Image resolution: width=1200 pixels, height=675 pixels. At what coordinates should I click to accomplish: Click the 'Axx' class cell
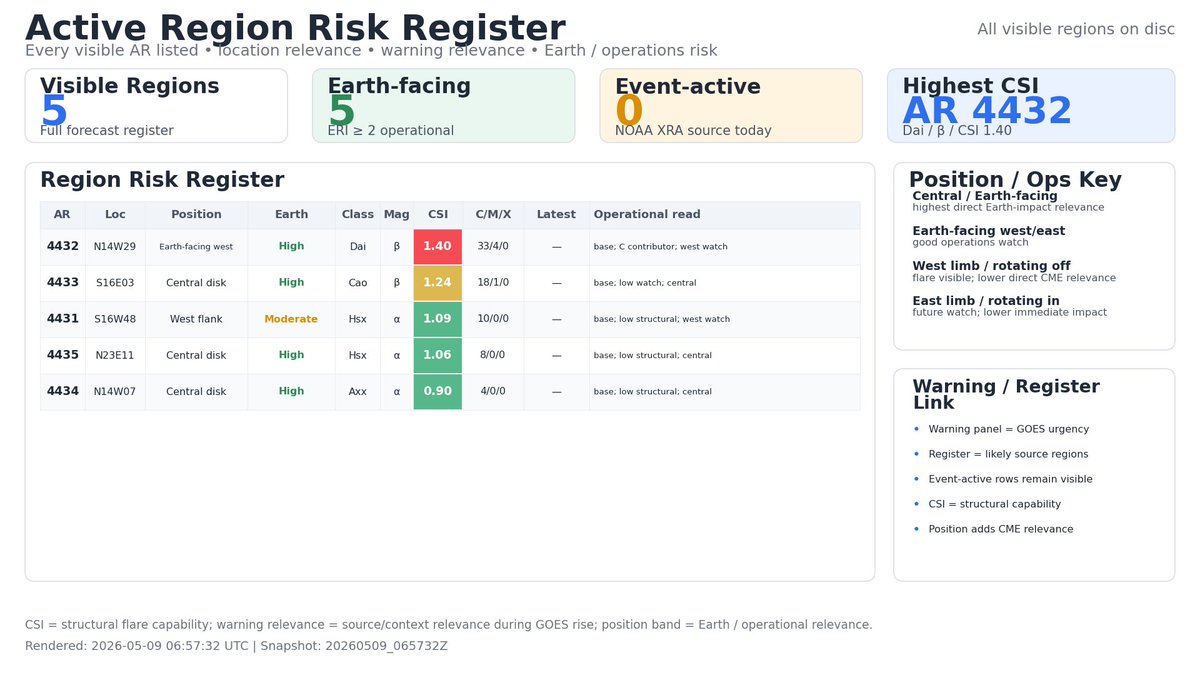click(x=357, y=392)
